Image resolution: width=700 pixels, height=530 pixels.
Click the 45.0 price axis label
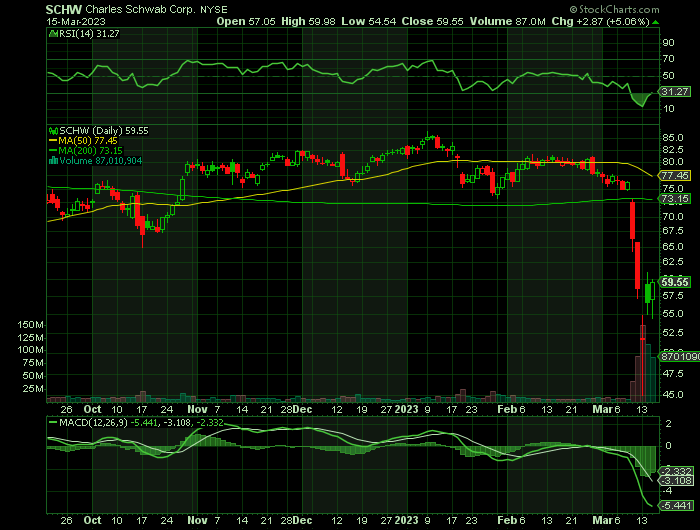(x=673, y=395)
